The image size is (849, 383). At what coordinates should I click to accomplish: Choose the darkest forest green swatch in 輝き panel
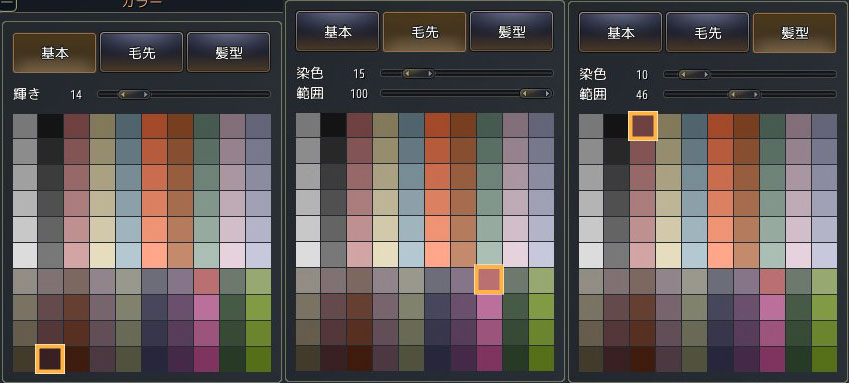click(232, 359)
